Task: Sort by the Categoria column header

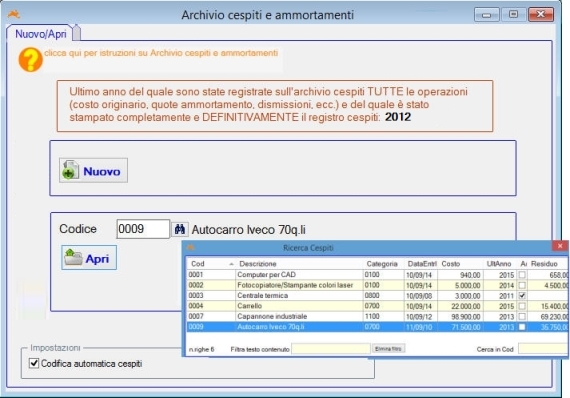Action: point(384,264)
